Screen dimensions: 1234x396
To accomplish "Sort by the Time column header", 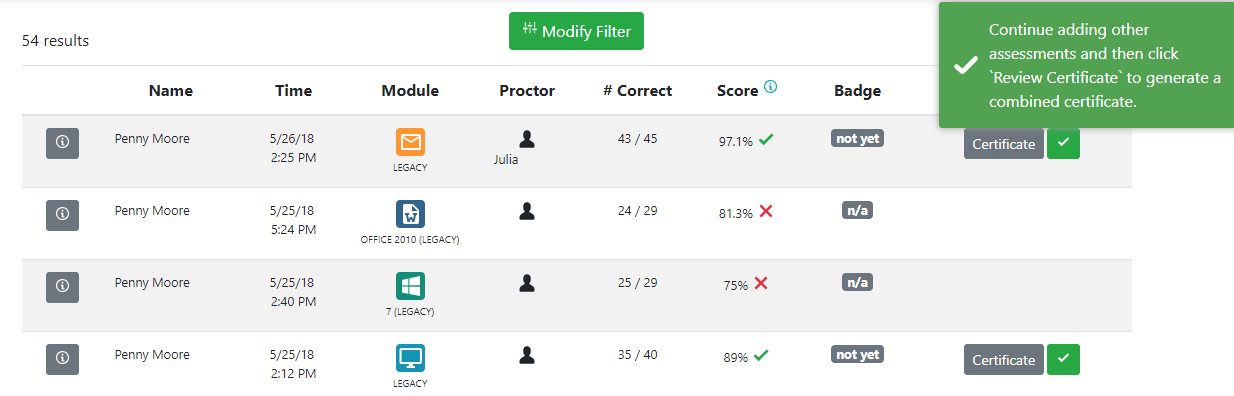I will click(x=294, y=90).
